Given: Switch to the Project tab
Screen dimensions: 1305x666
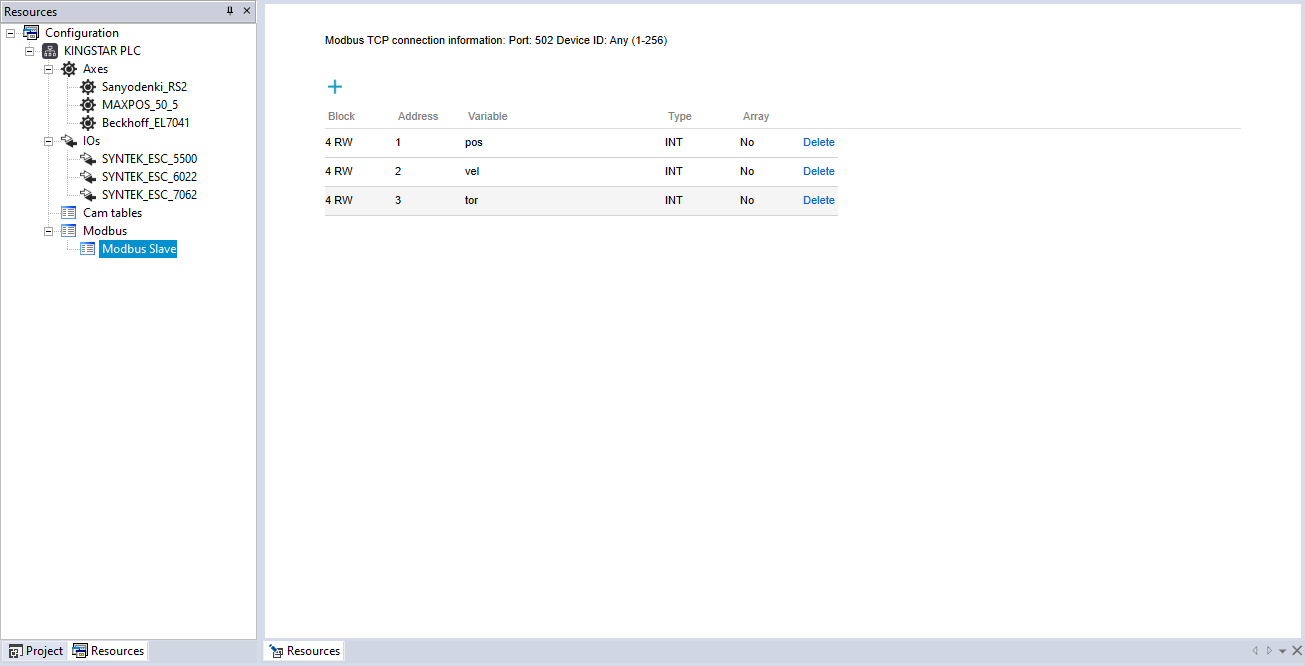Looking at the screenshot, I should [35, 651].
